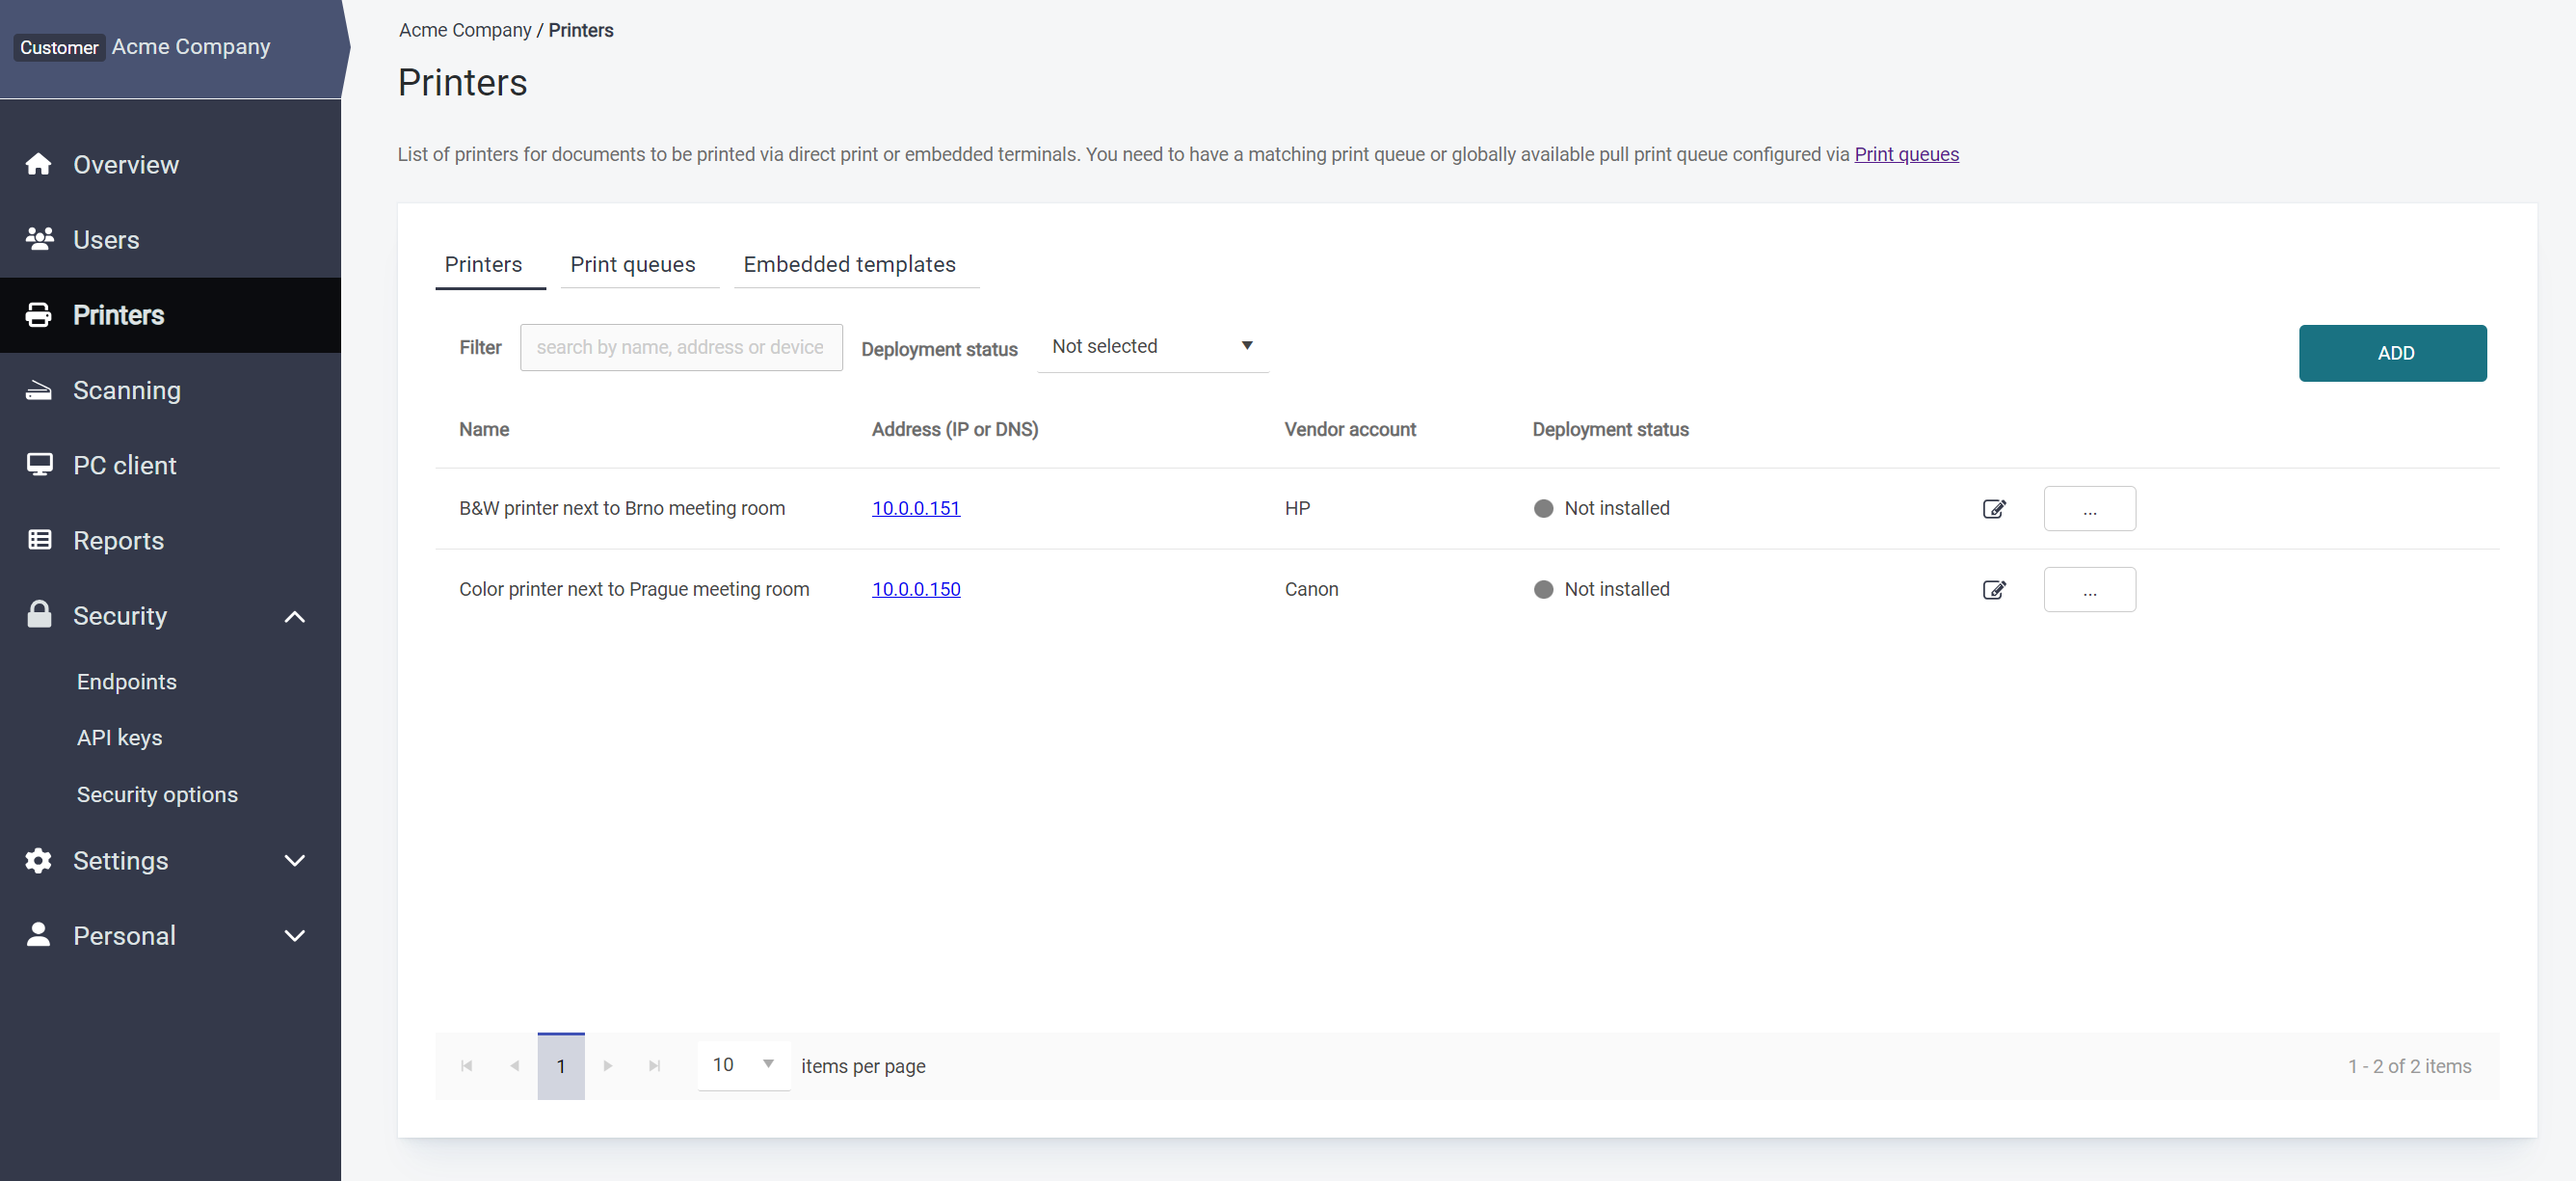Go to first page arrow
The image size is (2576, 1181).
point(466,1066)
